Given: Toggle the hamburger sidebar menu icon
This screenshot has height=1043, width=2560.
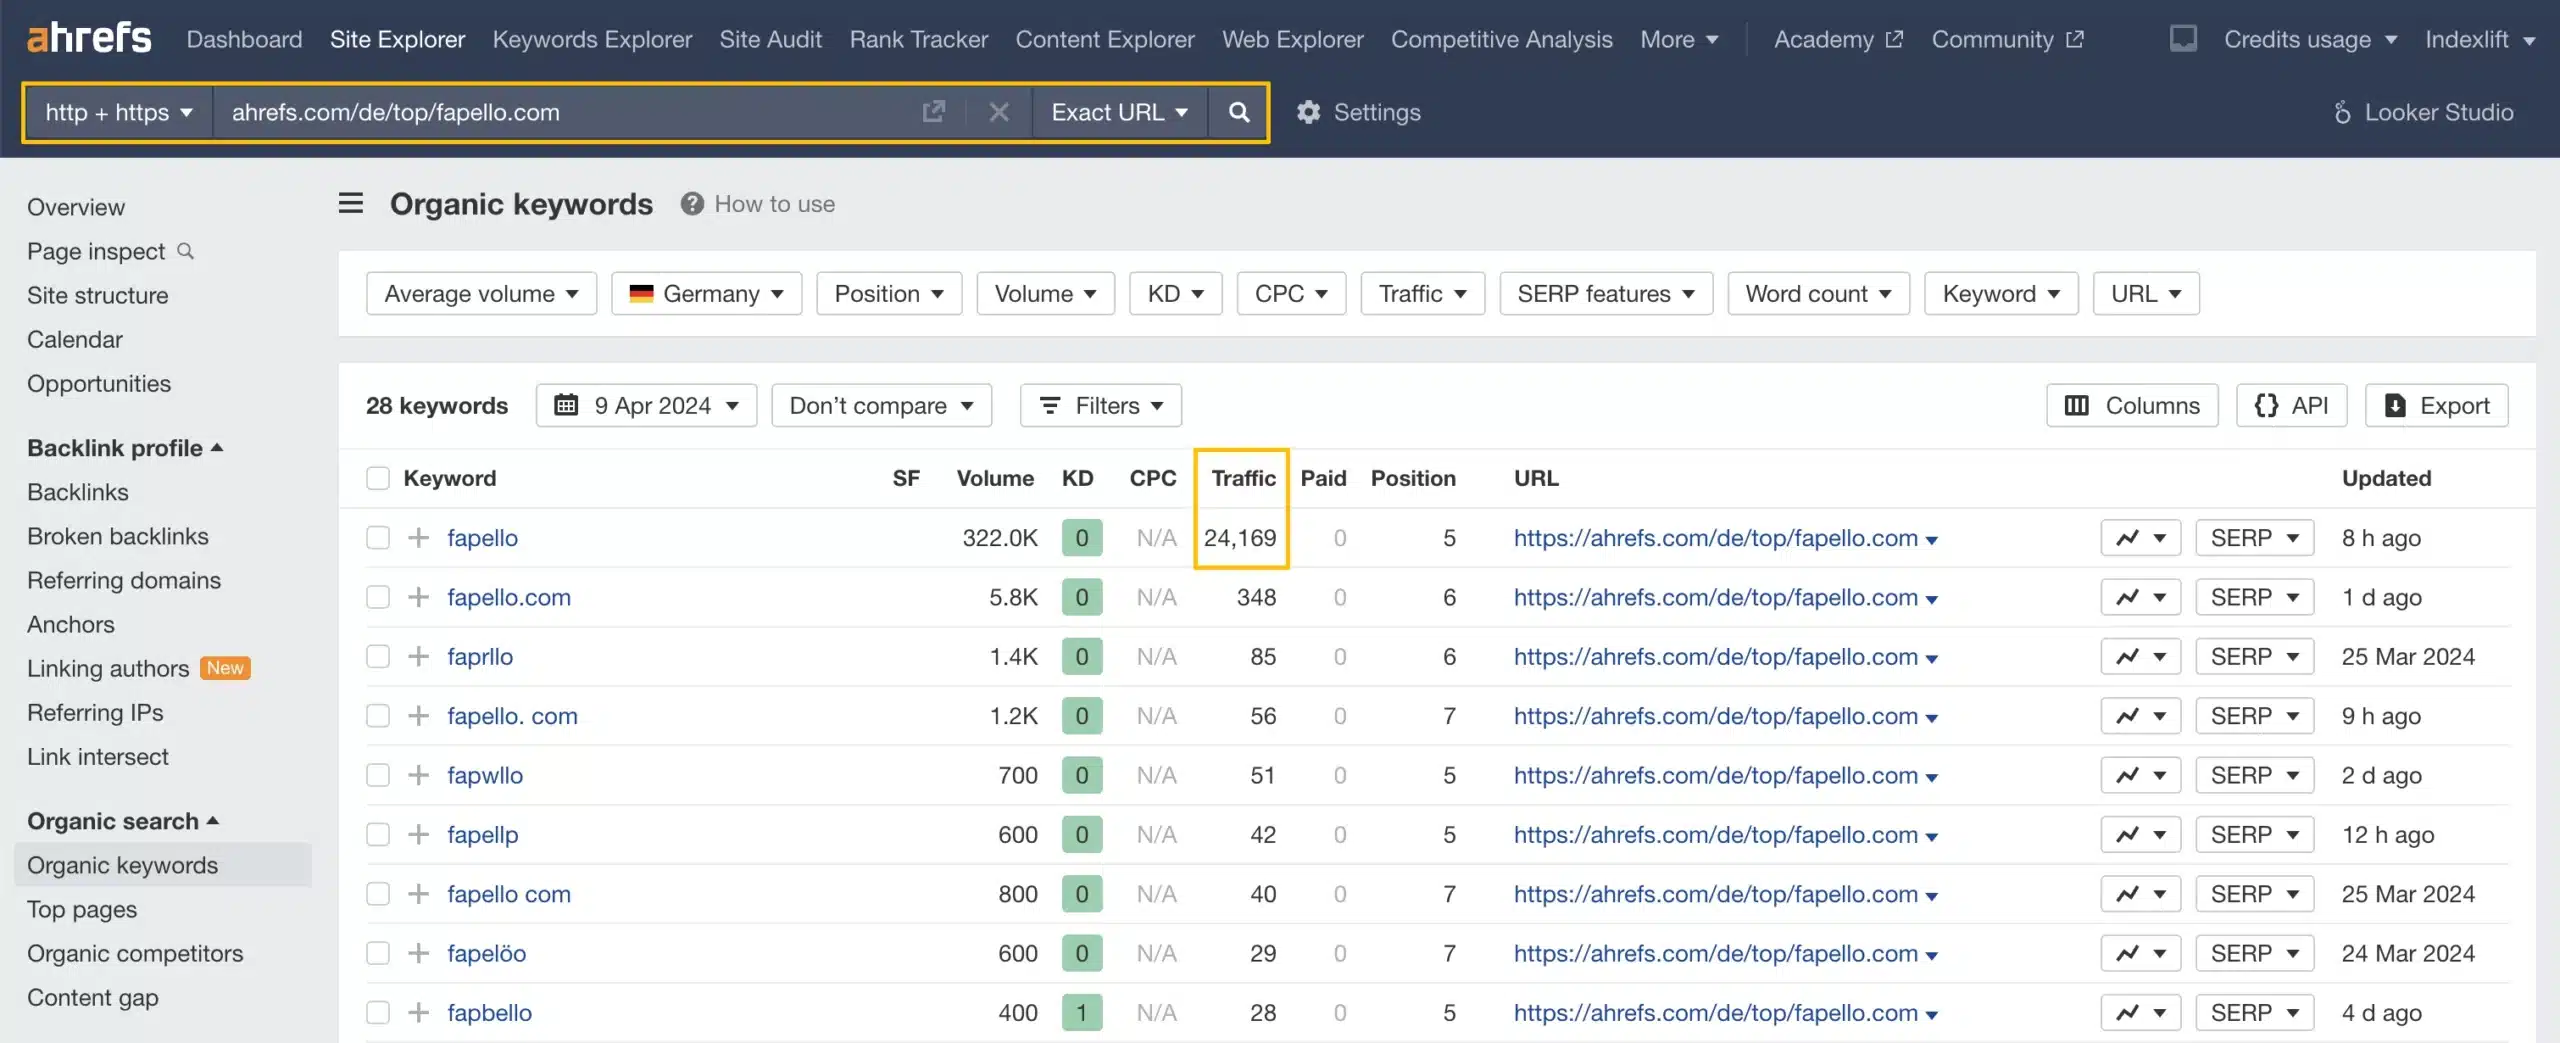Looking at the screenshot, I should point(351,203).
